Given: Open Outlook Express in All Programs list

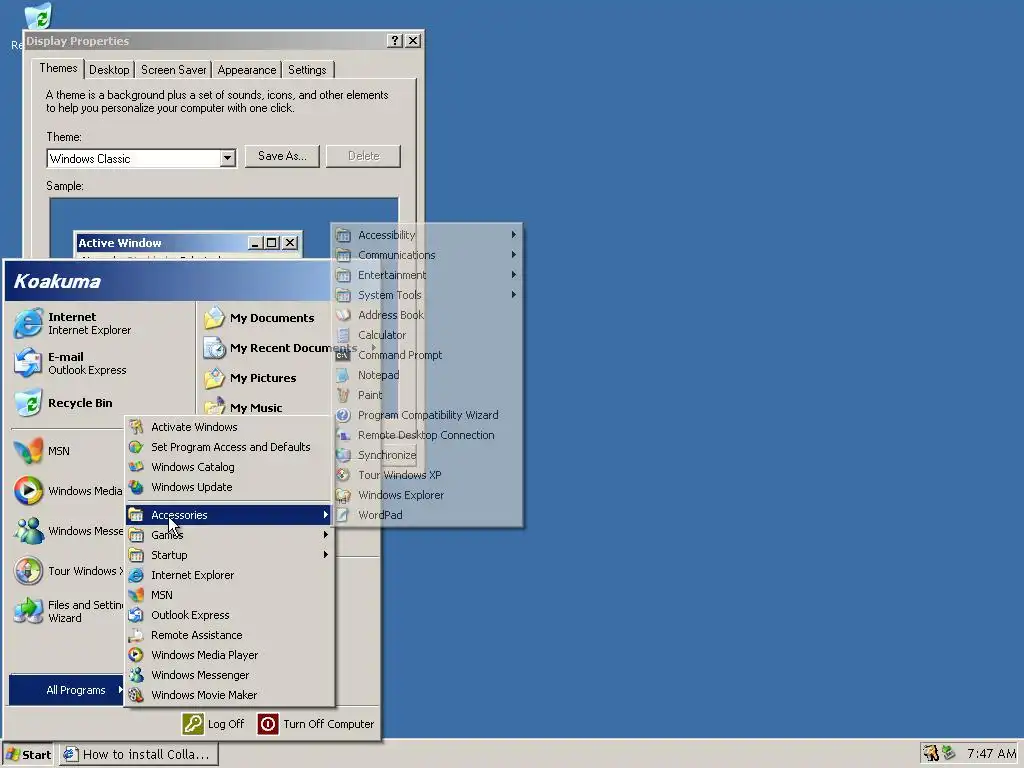Looking at the screenshot, I should click(x=229, y=615).
